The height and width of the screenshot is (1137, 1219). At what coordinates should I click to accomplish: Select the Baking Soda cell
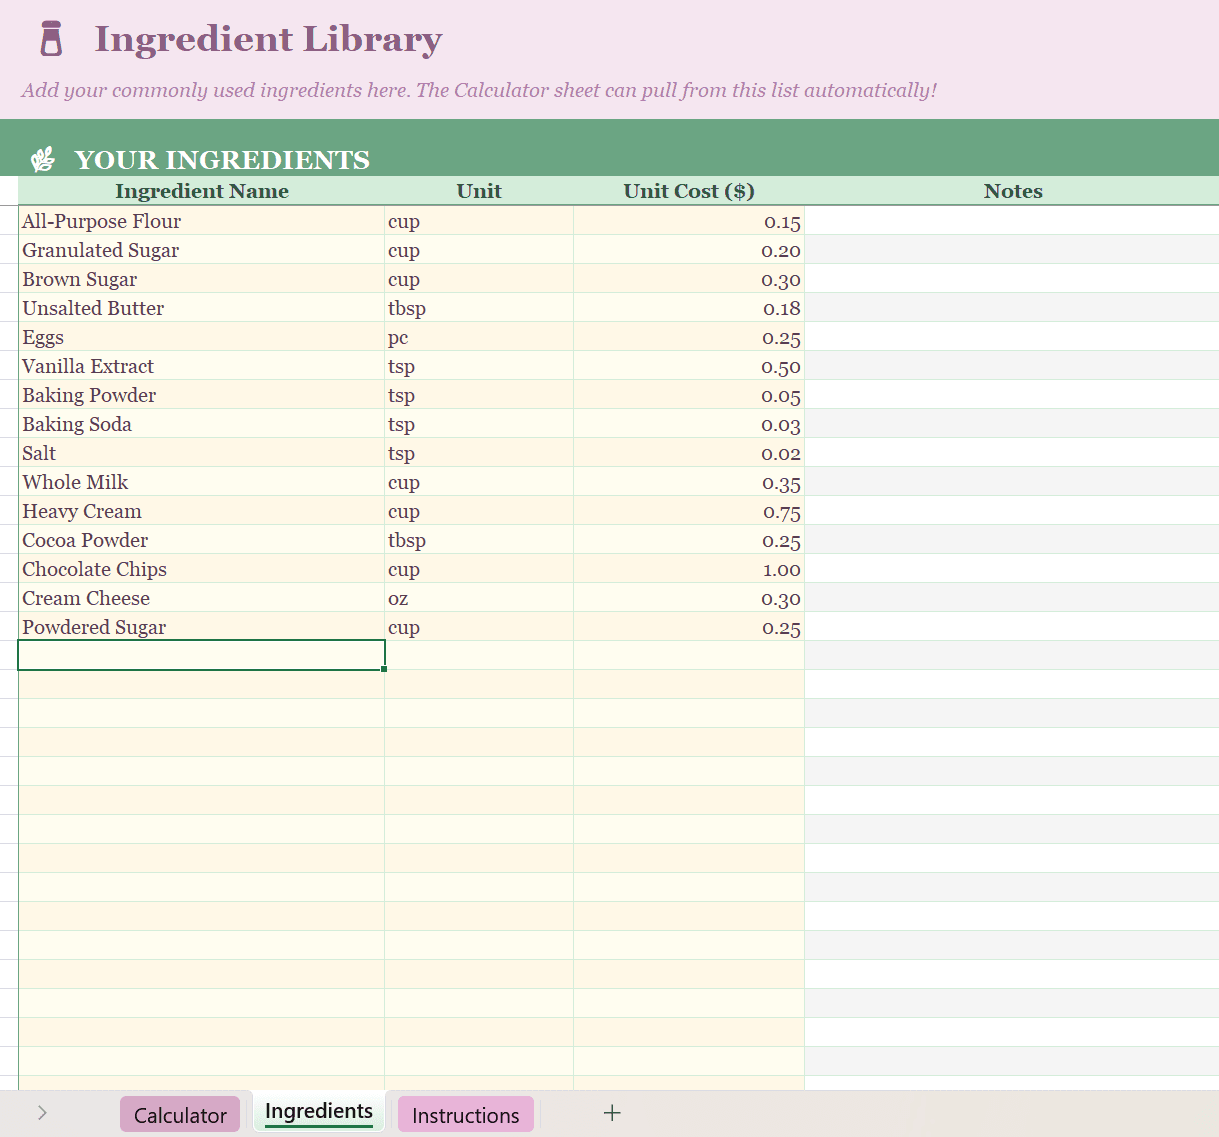[x=202, y=424]
